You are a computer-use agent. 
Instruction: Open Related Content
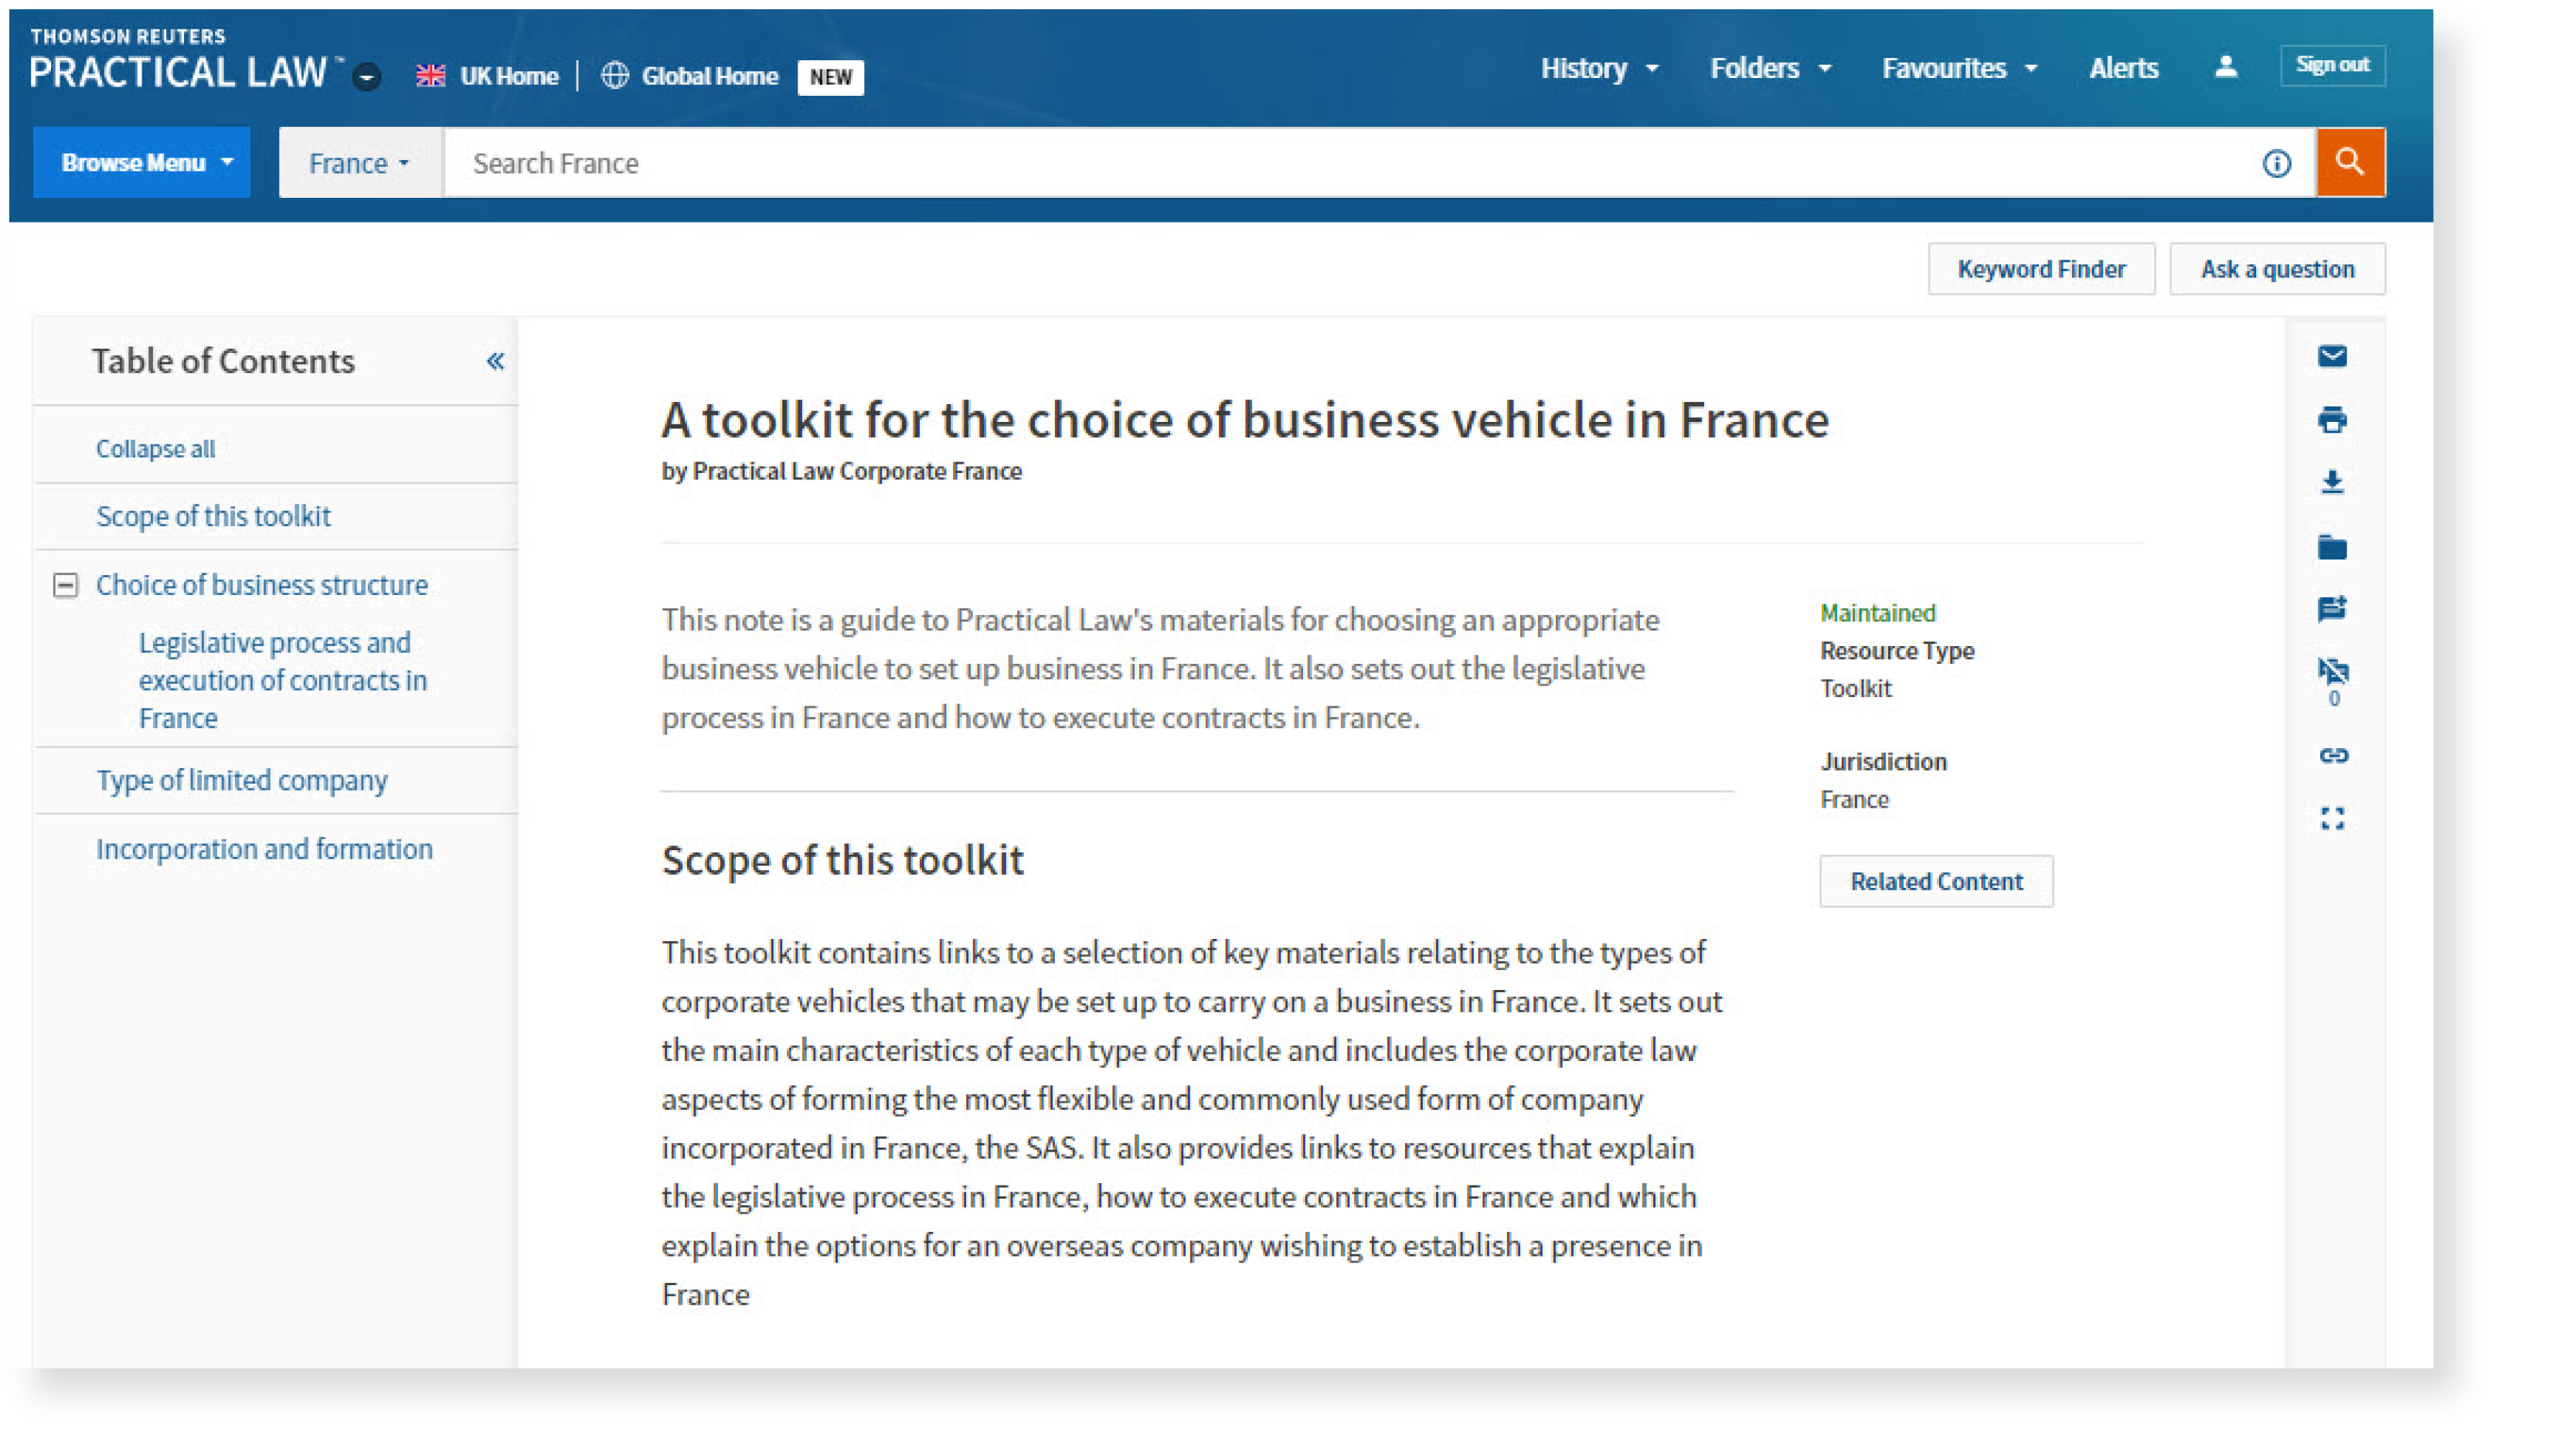tap(1936, 881)
